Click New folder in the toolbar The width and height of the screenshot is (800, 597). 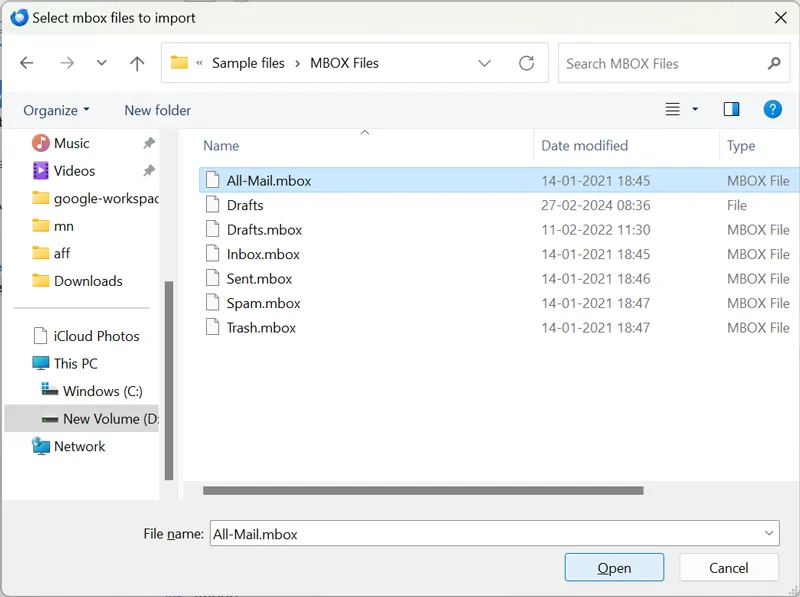157,110
